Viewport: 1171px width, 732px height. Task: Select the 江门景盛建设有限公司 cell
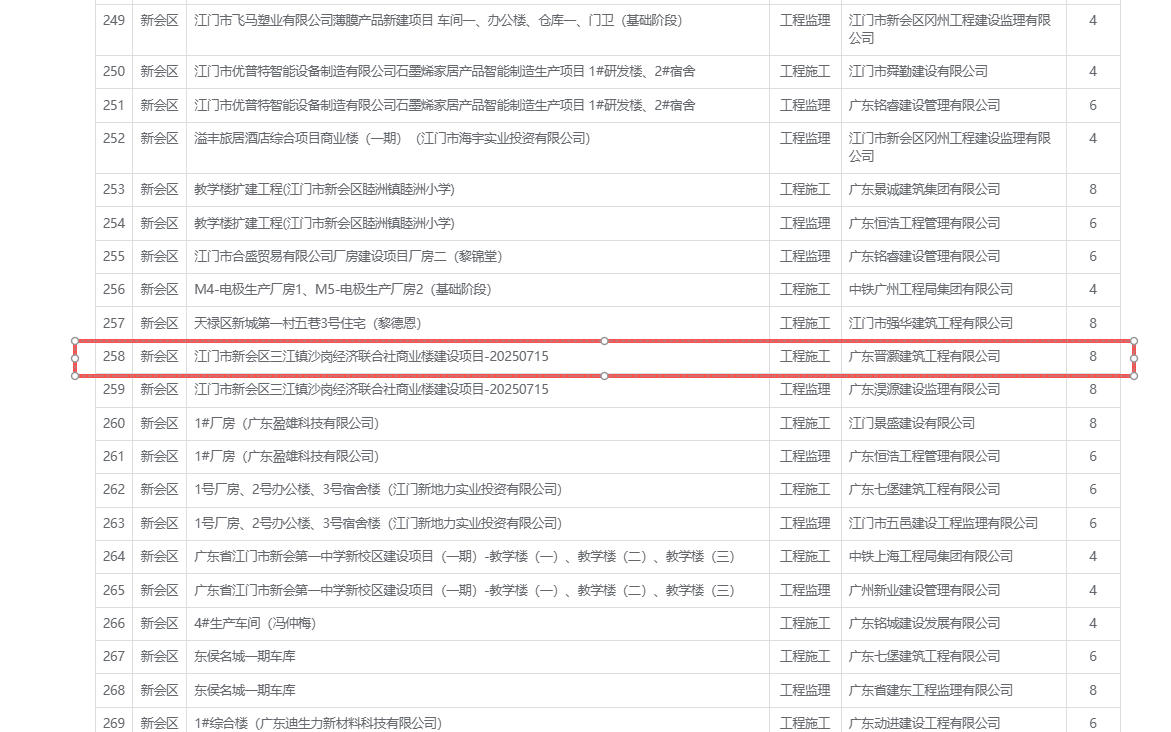[911, 424]
